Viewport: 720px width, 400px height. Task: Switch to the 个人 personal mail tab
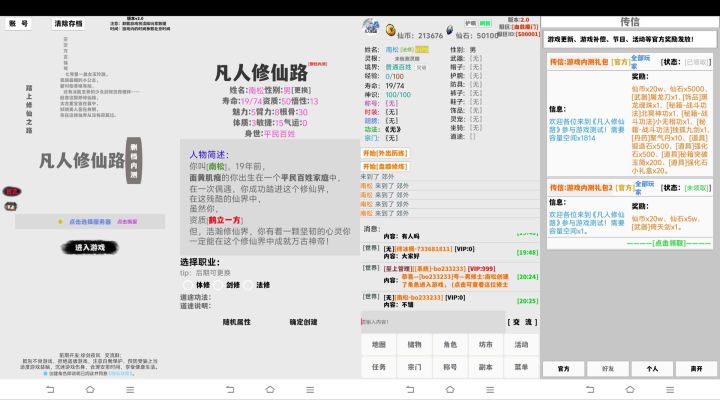652,369
